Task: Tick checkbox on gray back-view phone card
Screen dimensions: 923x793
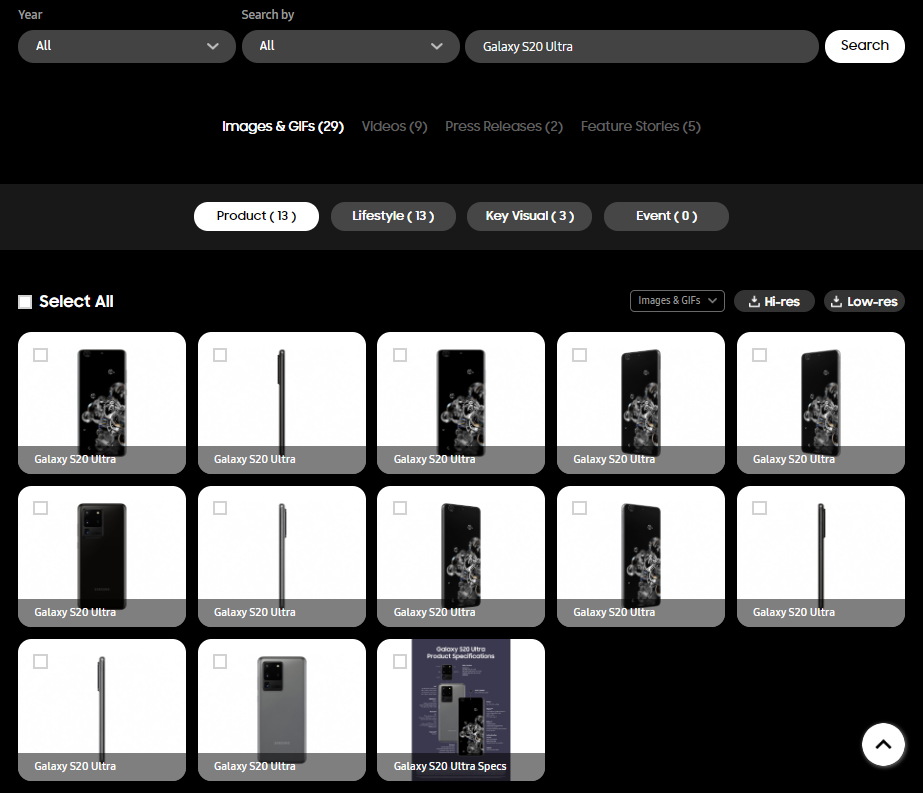Action: point(220,661)
